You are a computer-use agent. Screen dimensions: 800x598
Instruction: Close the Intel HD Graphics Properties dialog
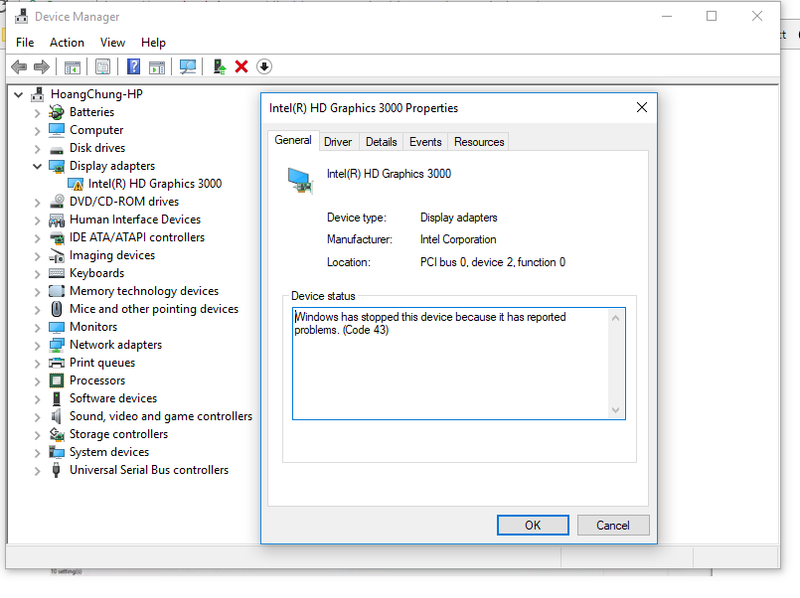[642, 108]
